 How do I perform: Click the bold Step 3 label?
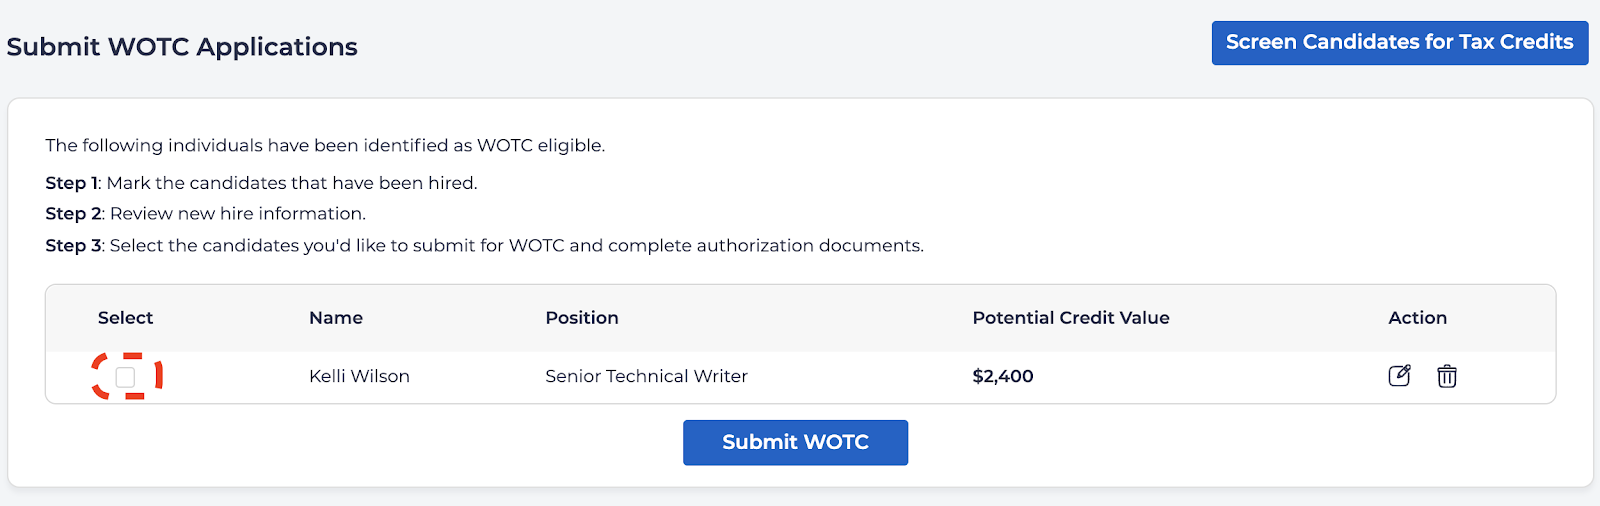[73, 246]
